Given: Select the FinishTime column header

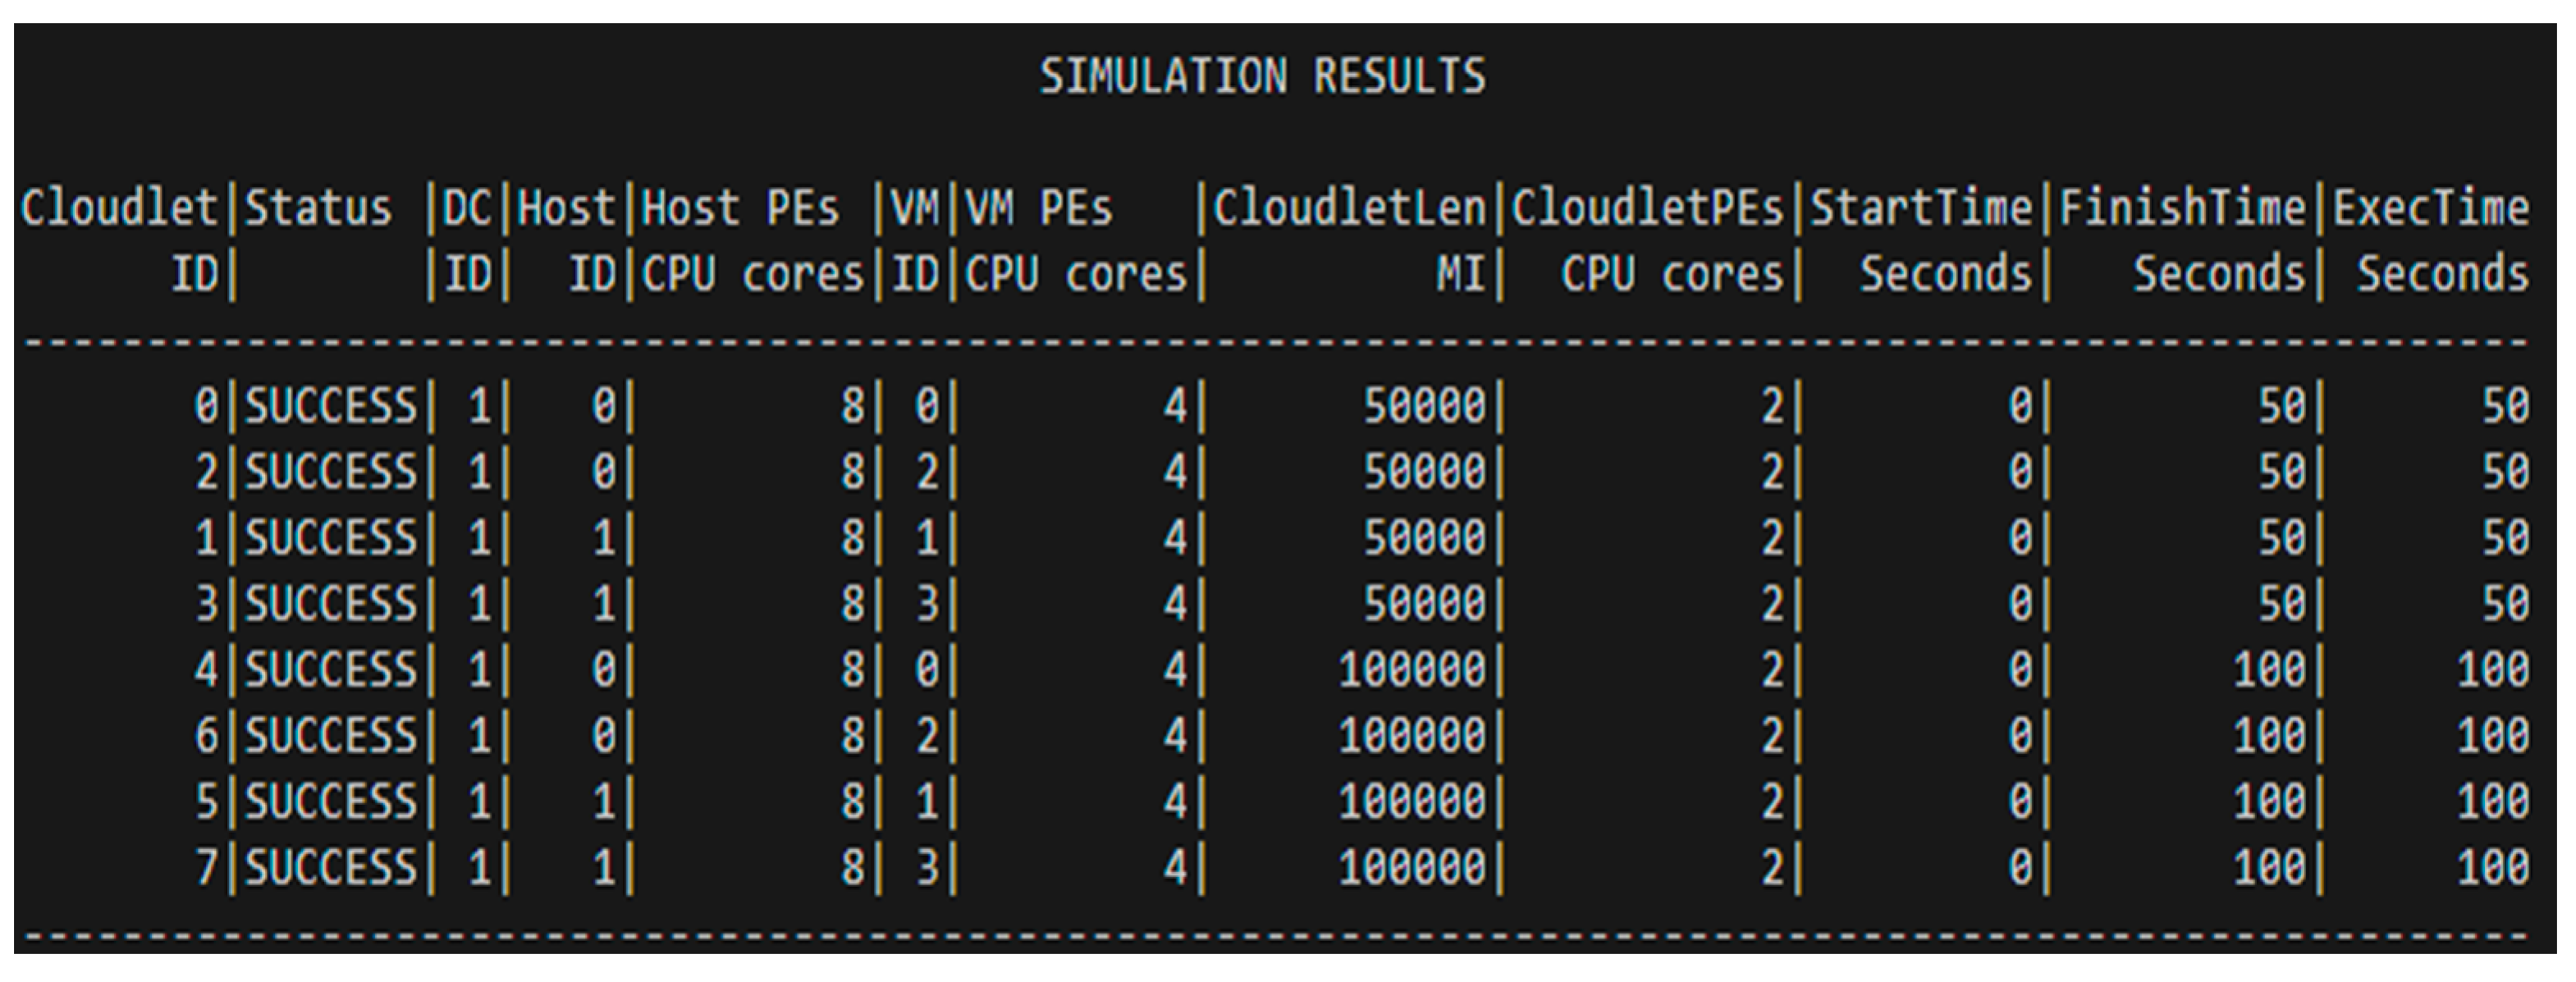Looking at the screenshot, I should (2182, 209).
